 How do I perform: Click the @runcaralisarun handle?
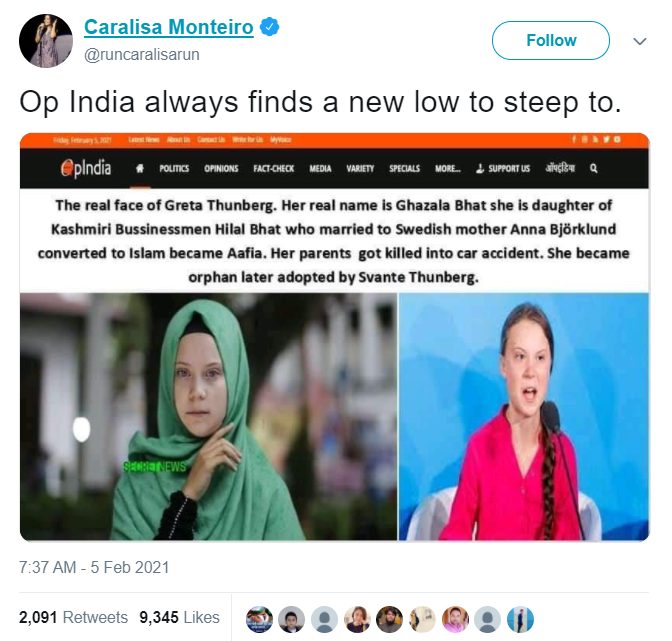click(142, 55)
